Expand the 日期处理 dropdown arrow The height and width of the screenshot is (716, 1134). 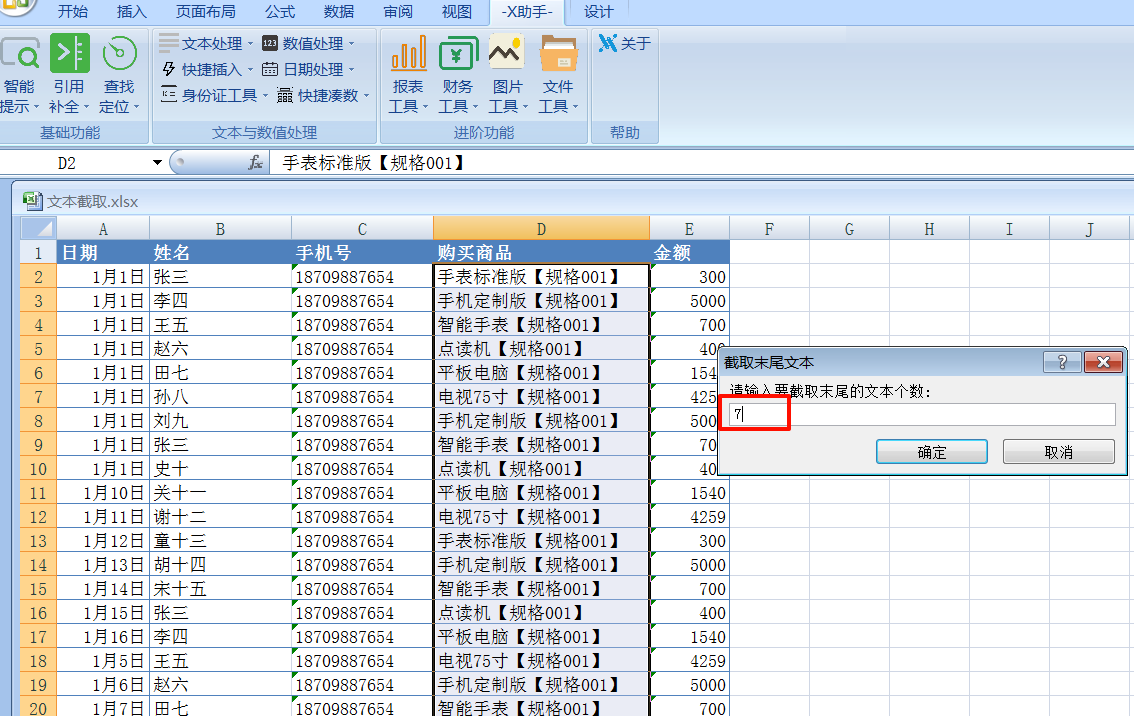[351, 69]
